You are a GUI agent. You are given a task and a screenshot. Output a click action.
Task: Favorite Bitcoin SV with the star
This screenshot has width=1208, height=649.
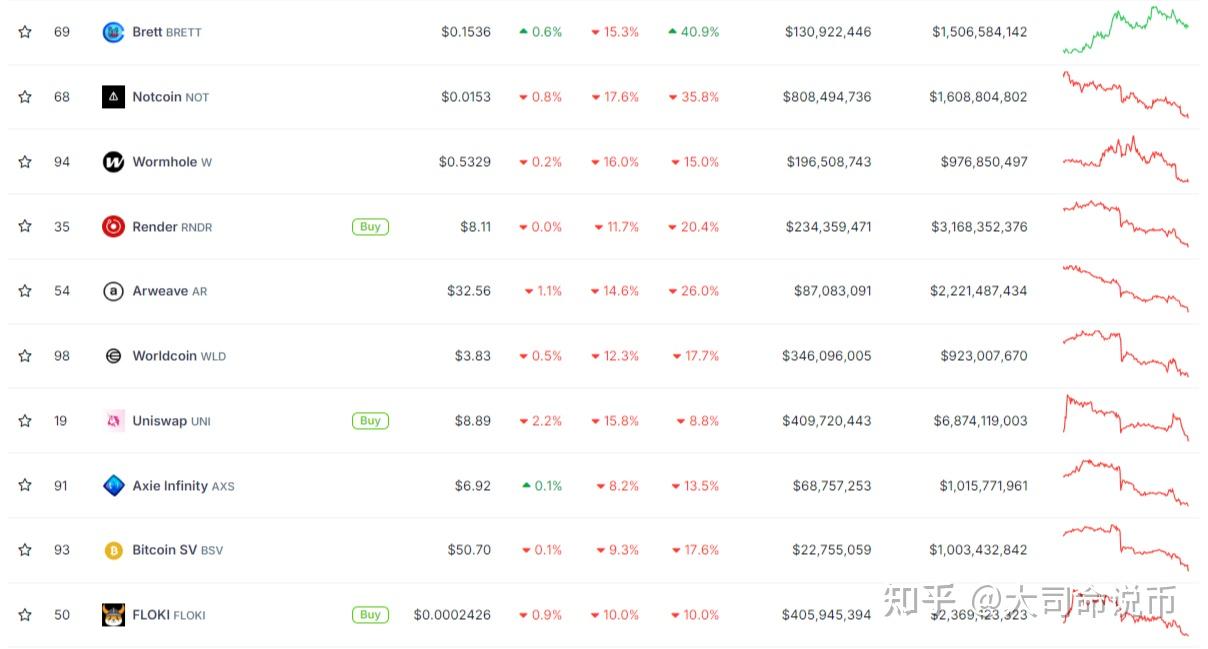[25, 550]
